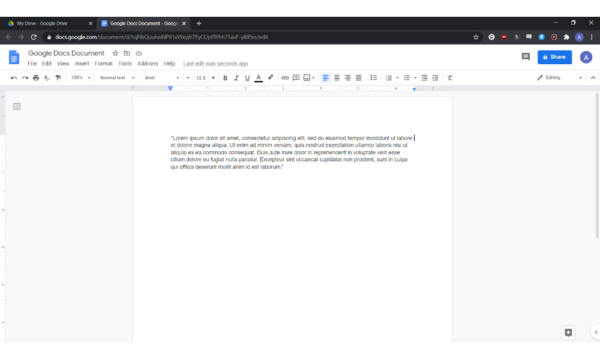Viewport: 600px width, 360px height.
Task: Apply numbered list formatting
Action: 389,78
